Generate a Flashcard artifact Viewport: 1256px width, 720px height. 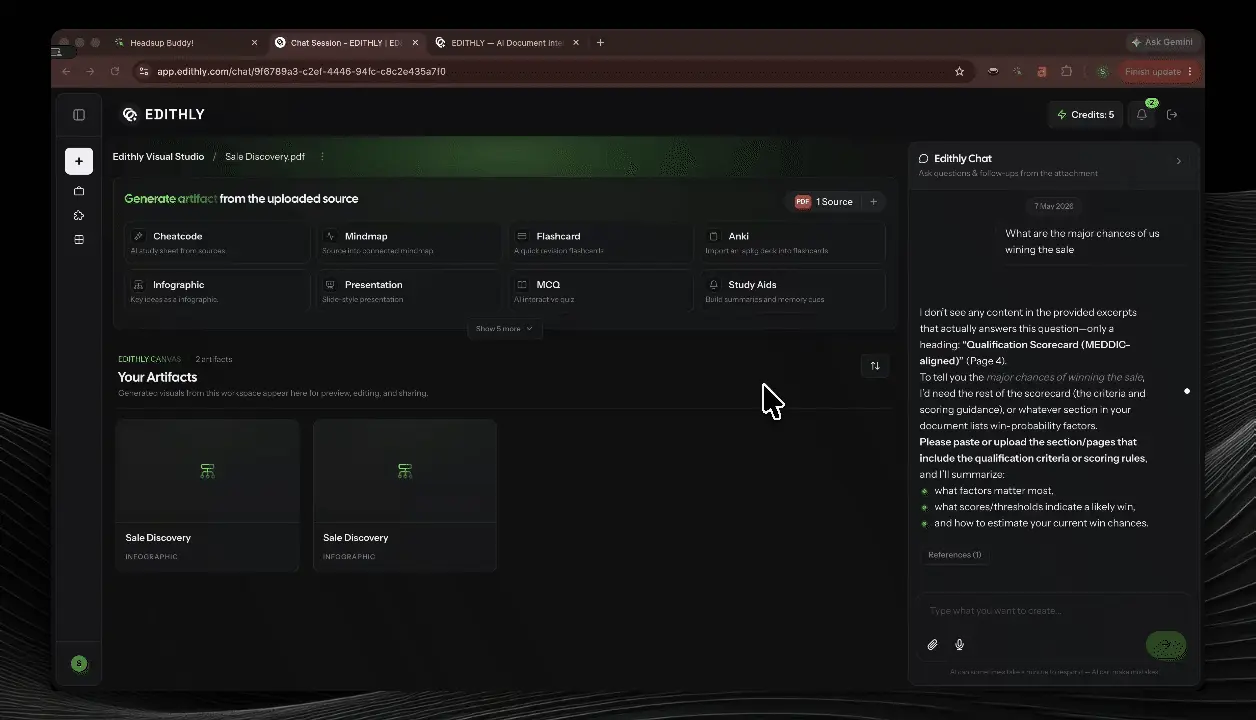[600, 243]
